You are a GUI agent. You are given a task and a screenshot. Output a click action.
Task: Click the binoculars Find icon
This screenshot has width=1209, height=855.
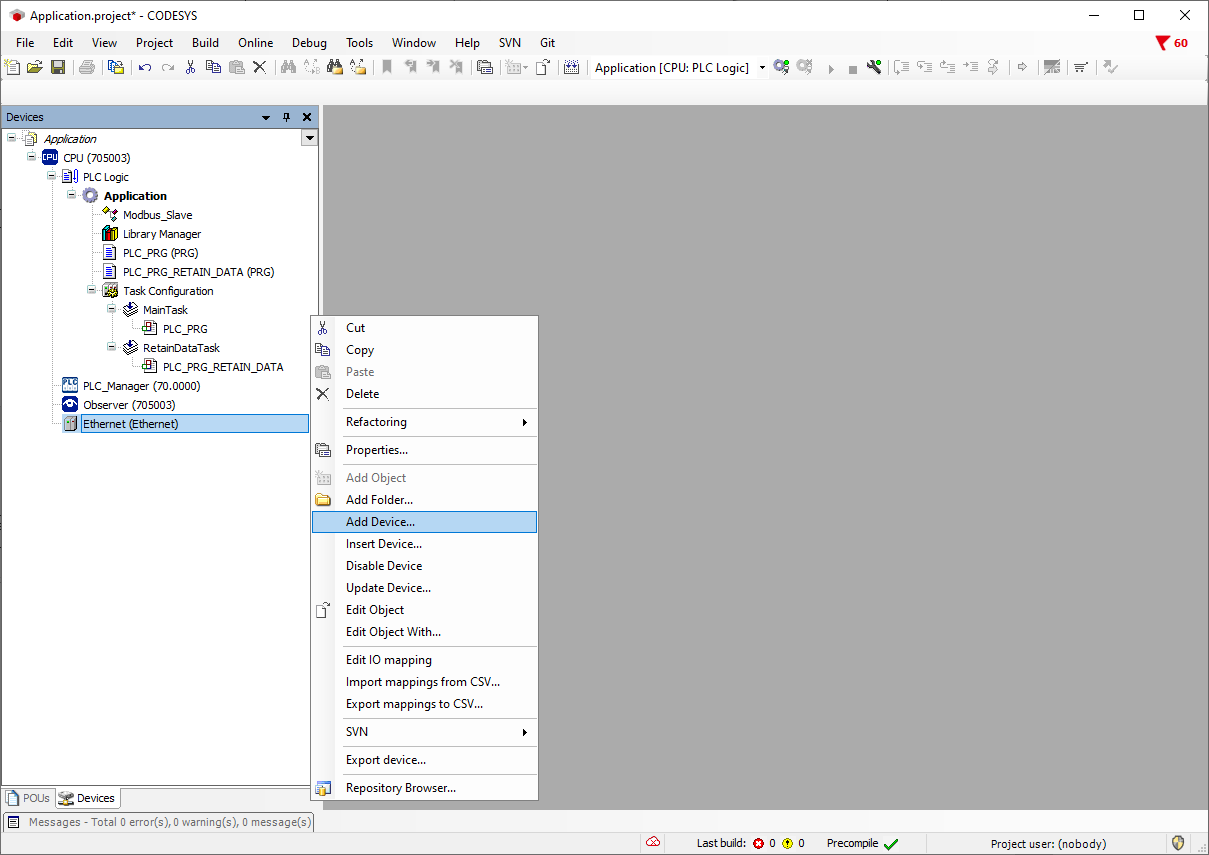coord(288,67)
